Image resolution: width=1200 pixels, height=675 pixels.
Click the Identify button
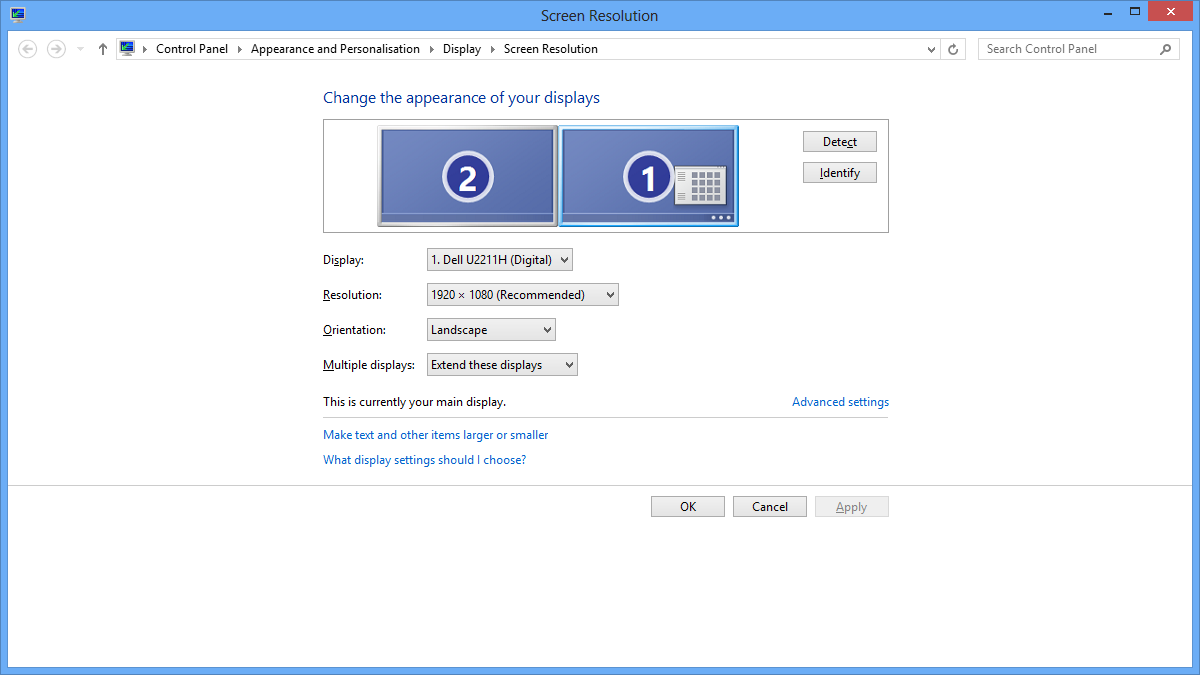(x=840, y=173)
